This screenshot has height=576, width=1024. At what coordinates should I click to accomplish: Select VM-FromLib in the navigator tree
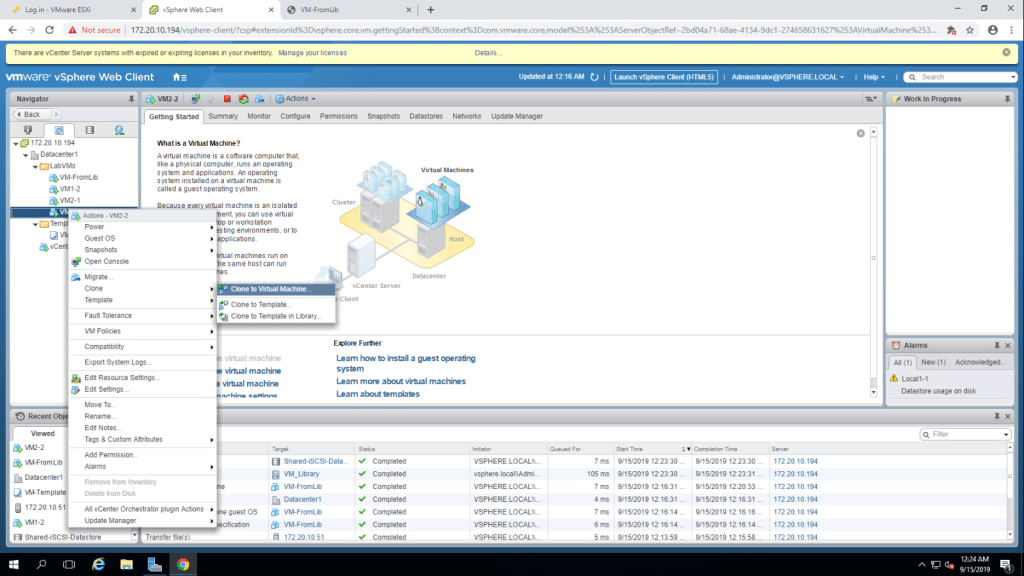coord(78,177)
